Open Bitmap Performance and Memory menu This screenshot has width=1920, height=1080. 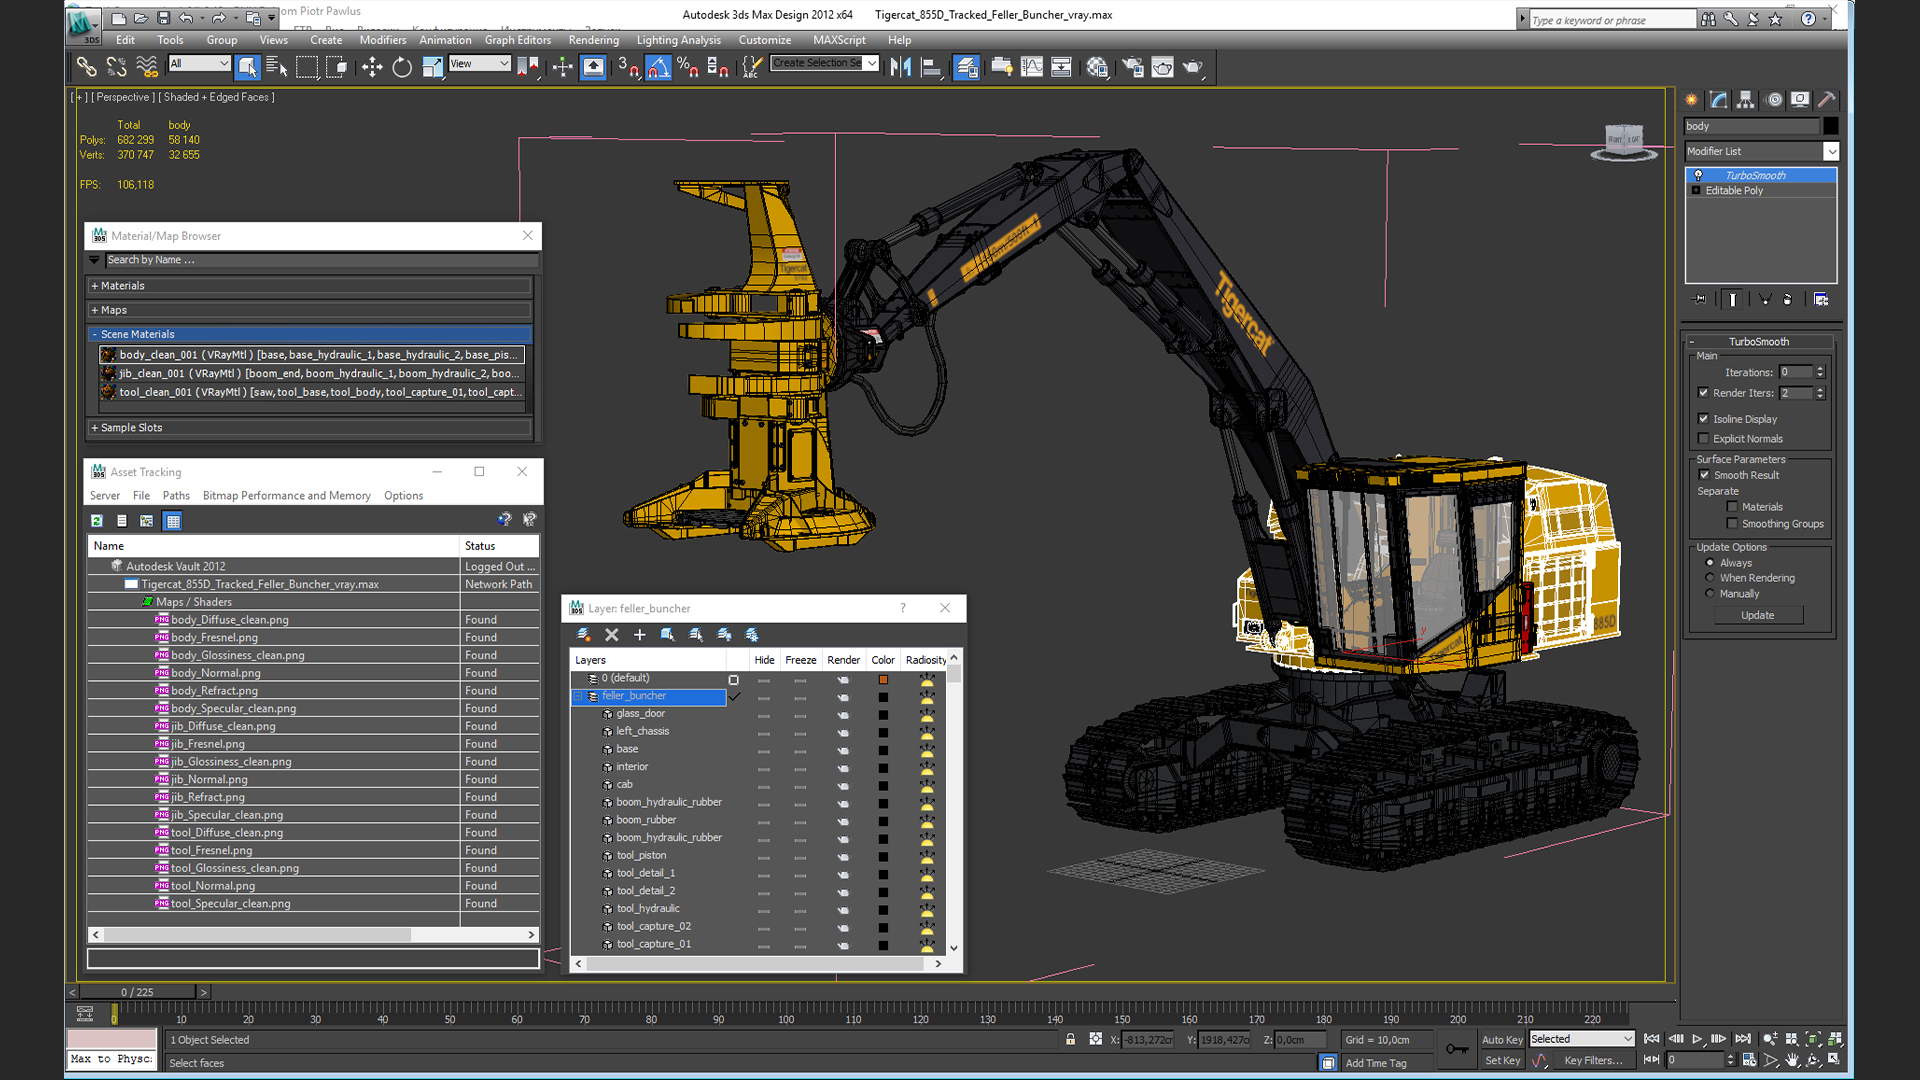coord(286,495)
